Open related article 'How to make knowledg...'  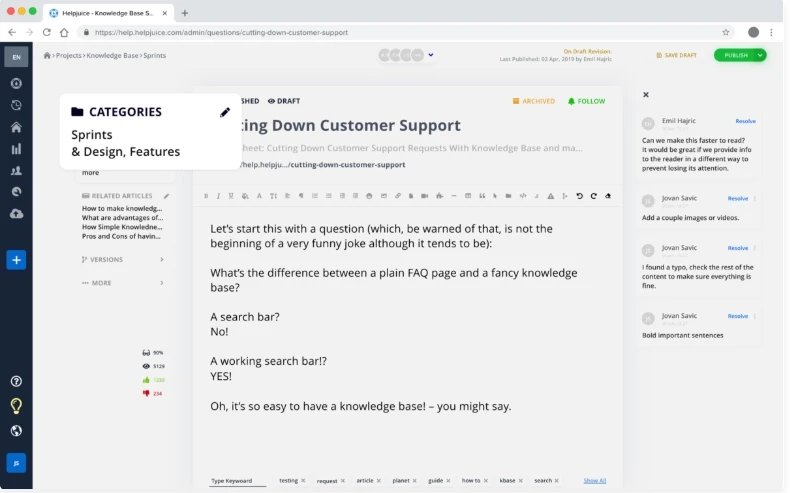pos(122,208)
